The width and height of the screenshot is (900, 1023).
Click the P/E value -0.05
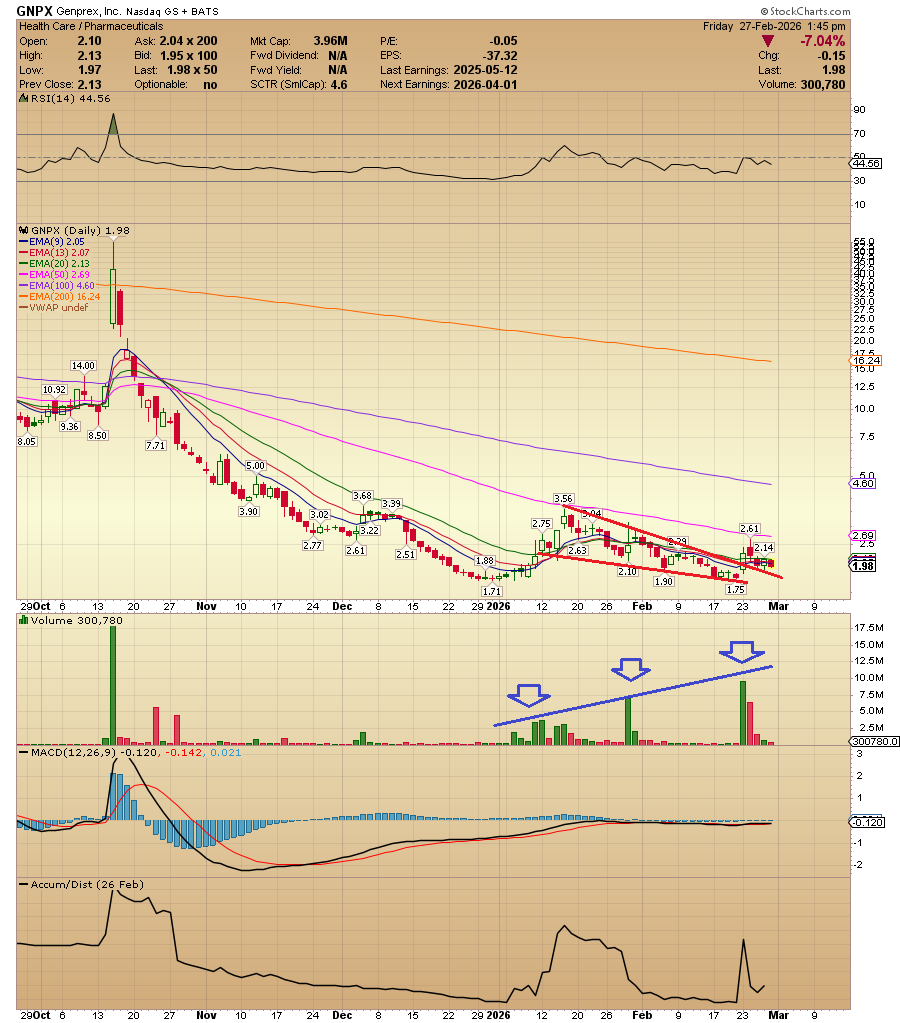point(503,41)
